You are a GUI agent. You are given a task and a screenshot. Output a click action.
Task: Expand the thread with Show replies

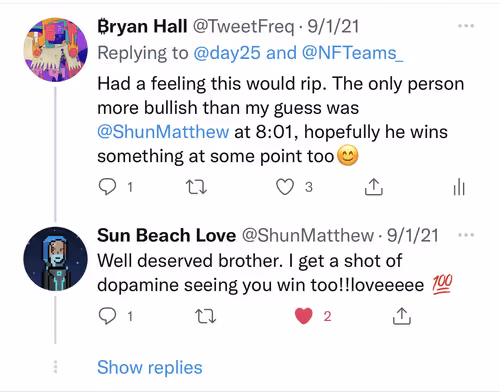click(x=150, y=368)
